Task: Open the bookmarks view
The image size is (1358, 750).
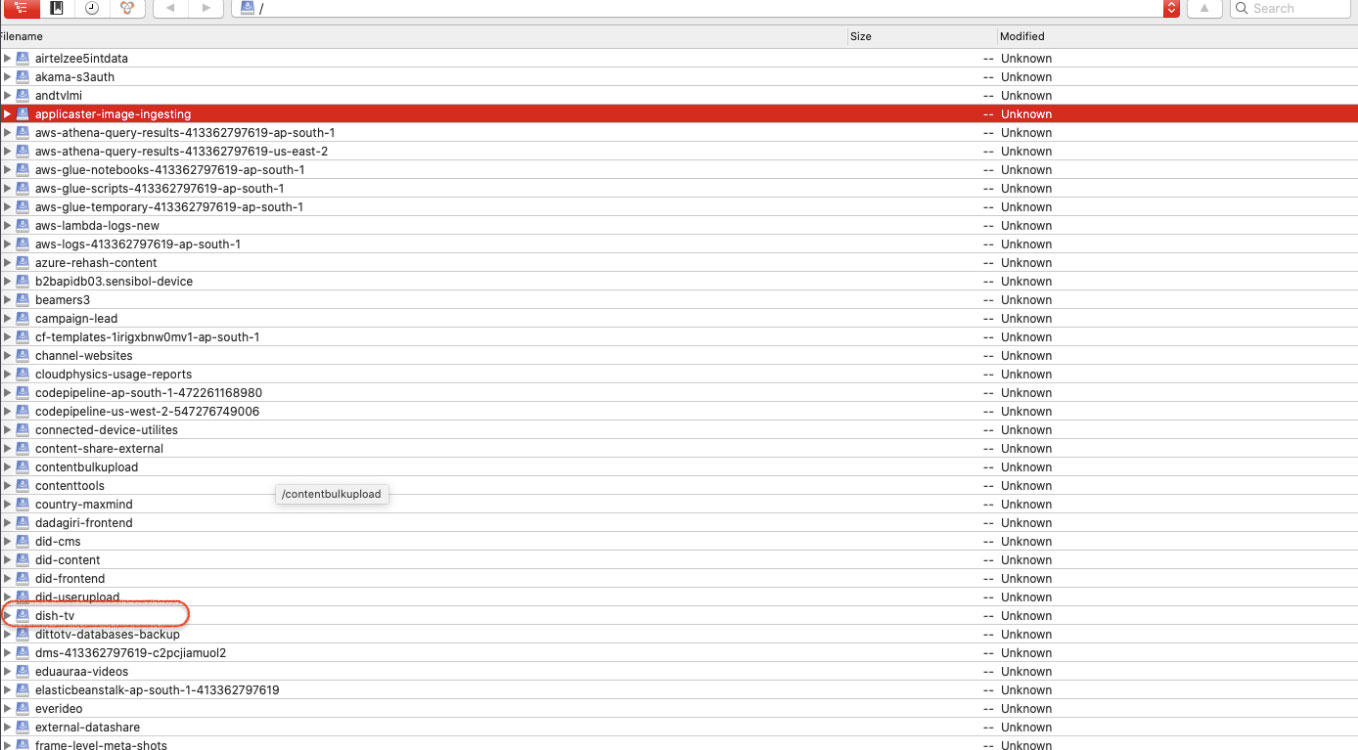Action: point(57,8)
